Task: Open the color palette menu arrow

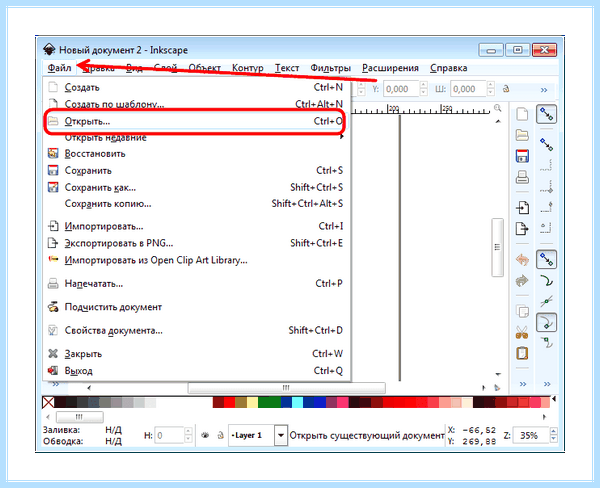Action: pos(554,399)
